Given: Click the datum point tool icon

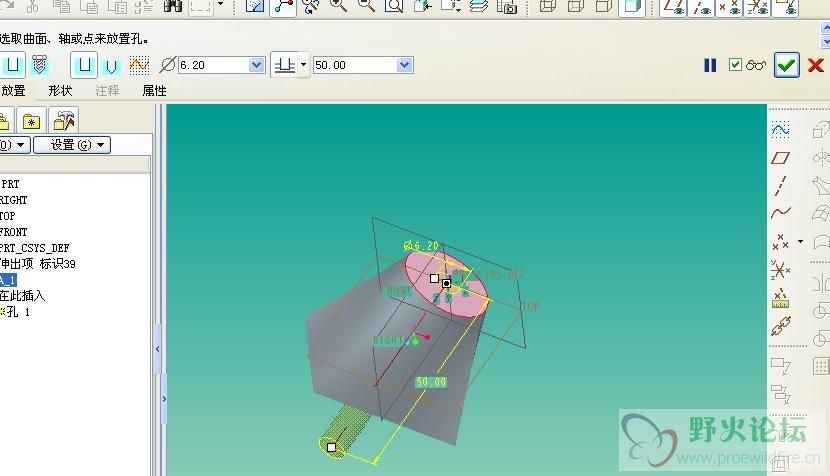Looking at the screenshot, I should tap(780, 242).
